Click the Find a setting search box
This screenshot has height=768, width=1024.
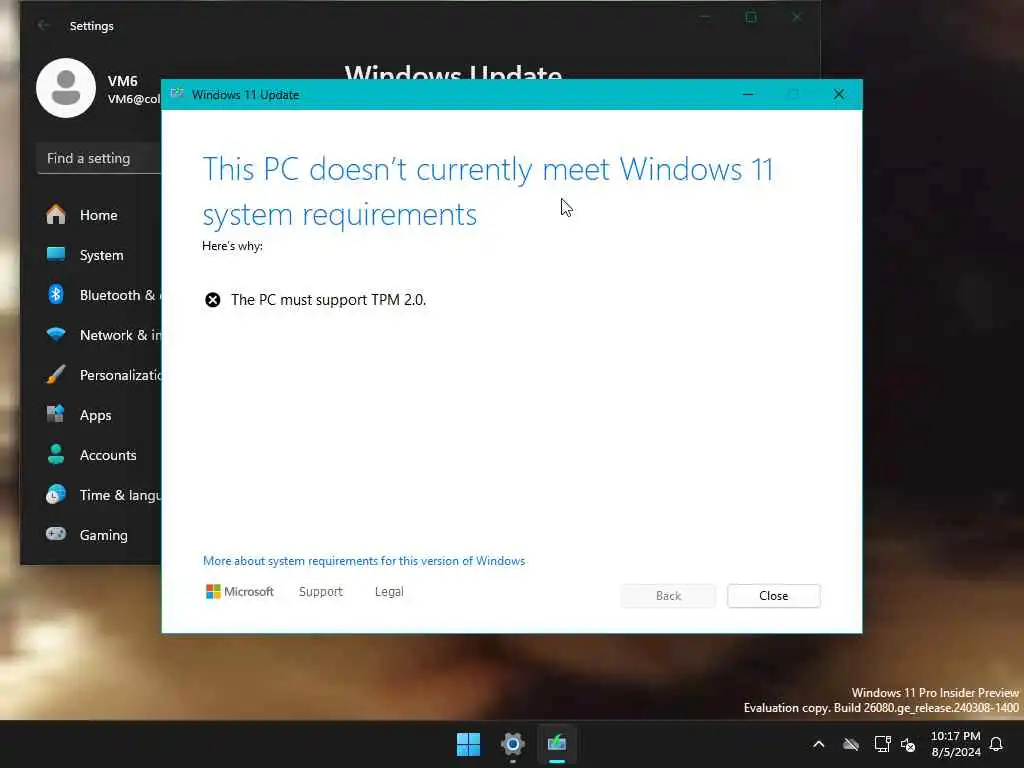point(99,159)
